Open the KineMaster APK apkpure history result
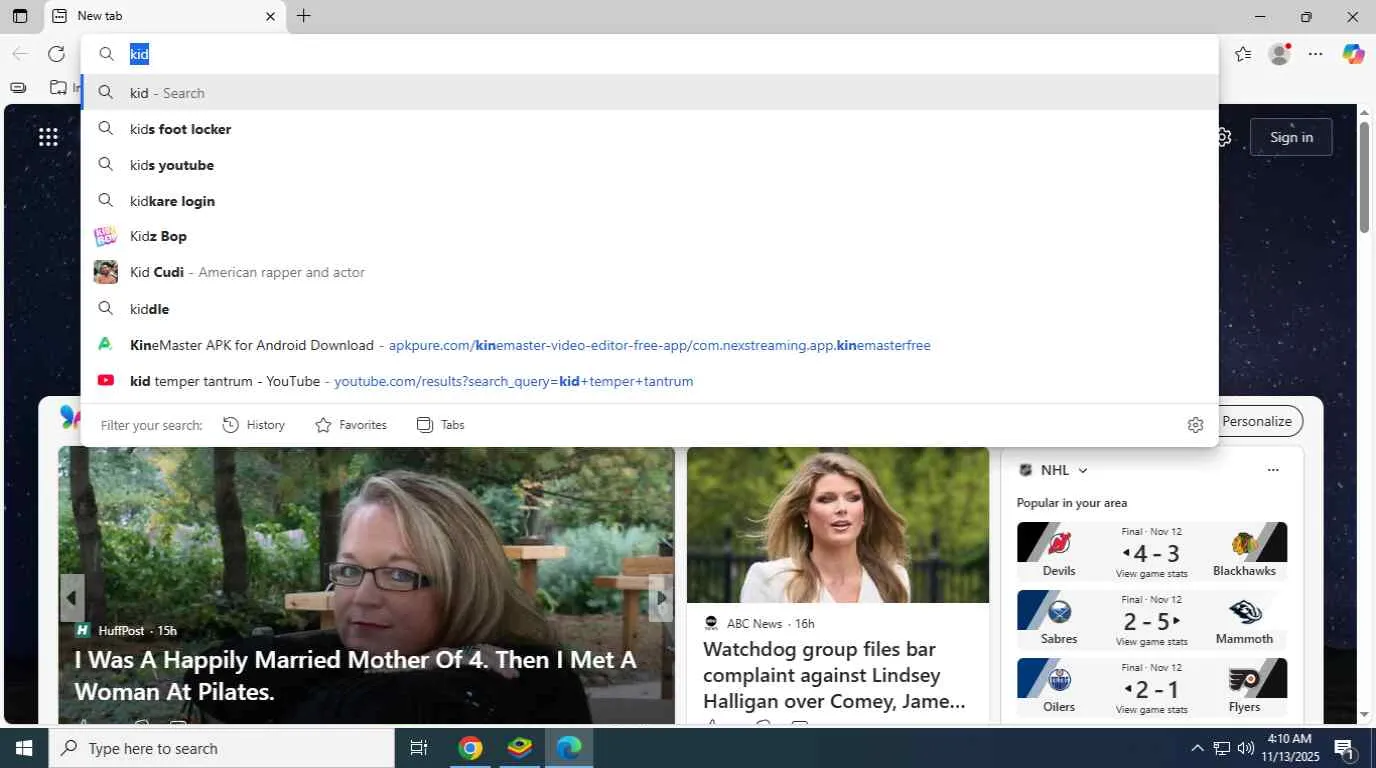This screenshot has width=1376, height=768. click(650, 345)
